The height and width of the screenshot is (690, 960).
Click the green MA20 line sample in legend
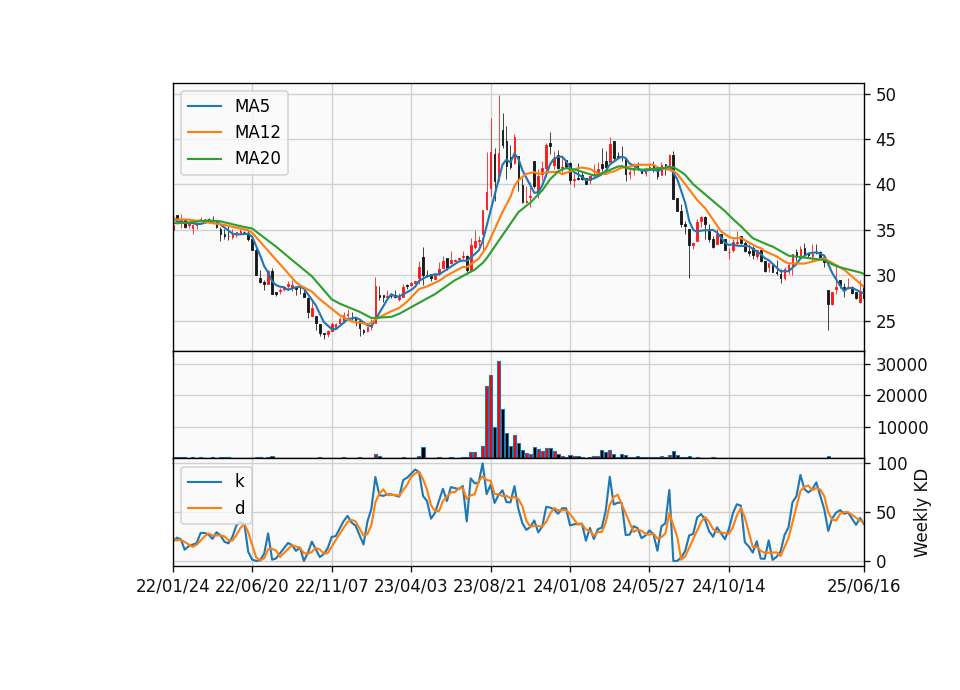point(204,159)
